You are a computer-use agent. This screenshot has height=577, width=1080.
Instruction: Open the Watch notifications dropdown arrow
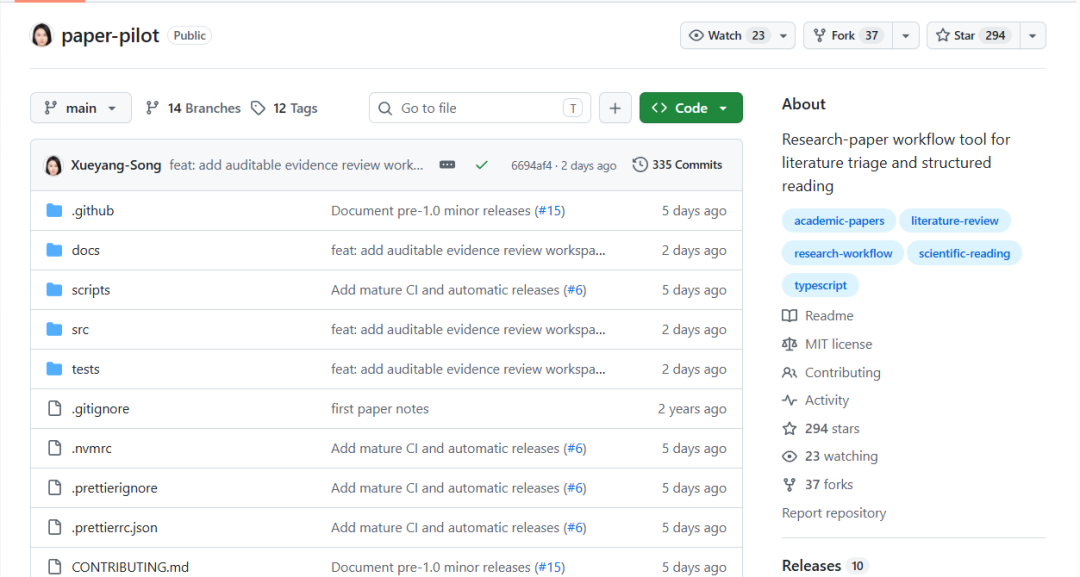coord(783,36)
